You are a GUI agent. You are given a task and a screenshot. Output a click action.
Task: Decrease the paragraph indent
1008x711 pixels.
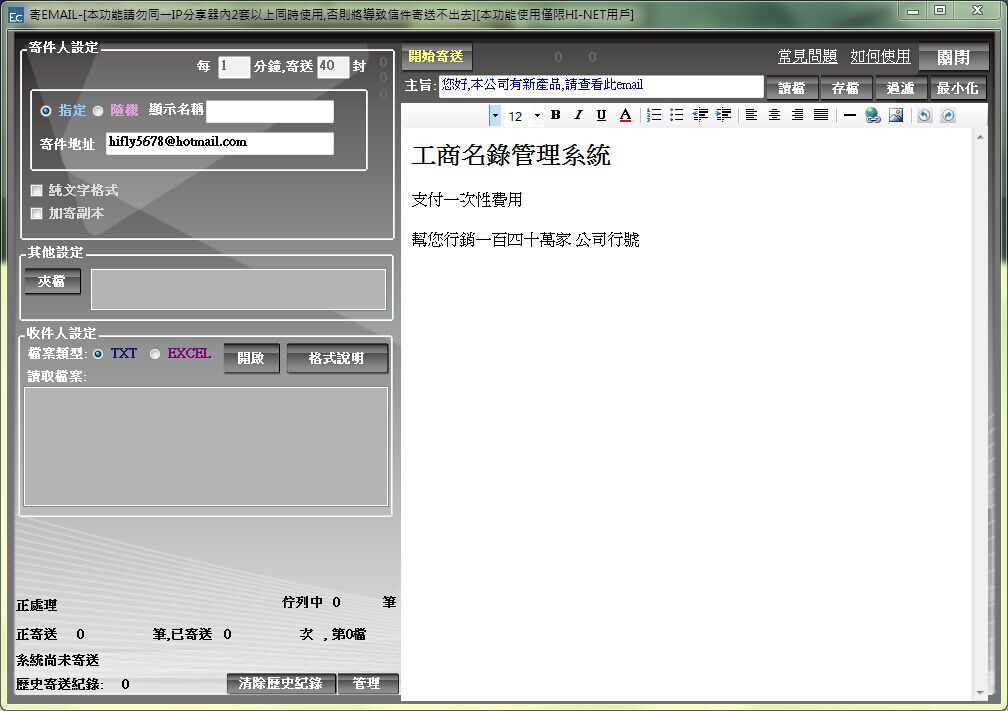700,115
